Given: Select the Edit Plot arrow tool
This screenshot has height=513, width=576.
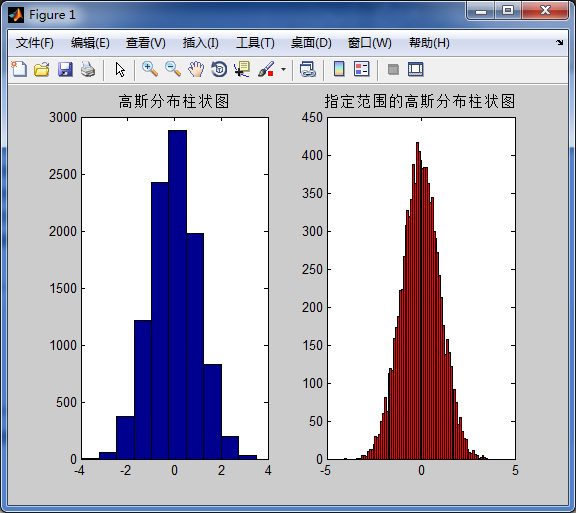Looking at the screenshot, I should click(x=120, y=69).
